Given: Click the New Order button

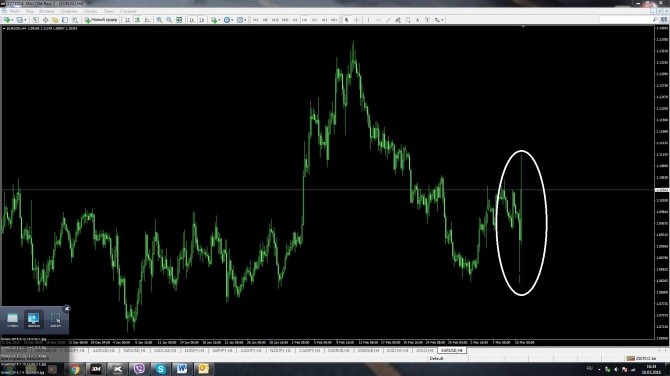Looking at the screenshot, I should pyautogui.click(x=101, y=20).
